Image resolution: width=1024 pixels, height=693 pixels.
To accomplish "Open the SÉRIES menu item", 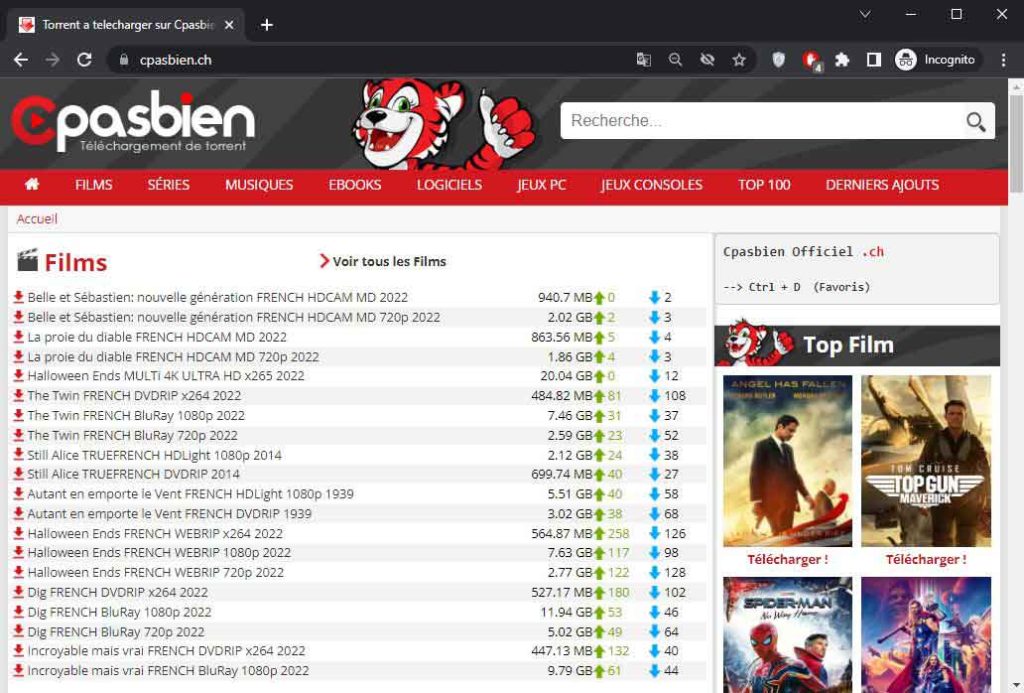I will (168, 185).
